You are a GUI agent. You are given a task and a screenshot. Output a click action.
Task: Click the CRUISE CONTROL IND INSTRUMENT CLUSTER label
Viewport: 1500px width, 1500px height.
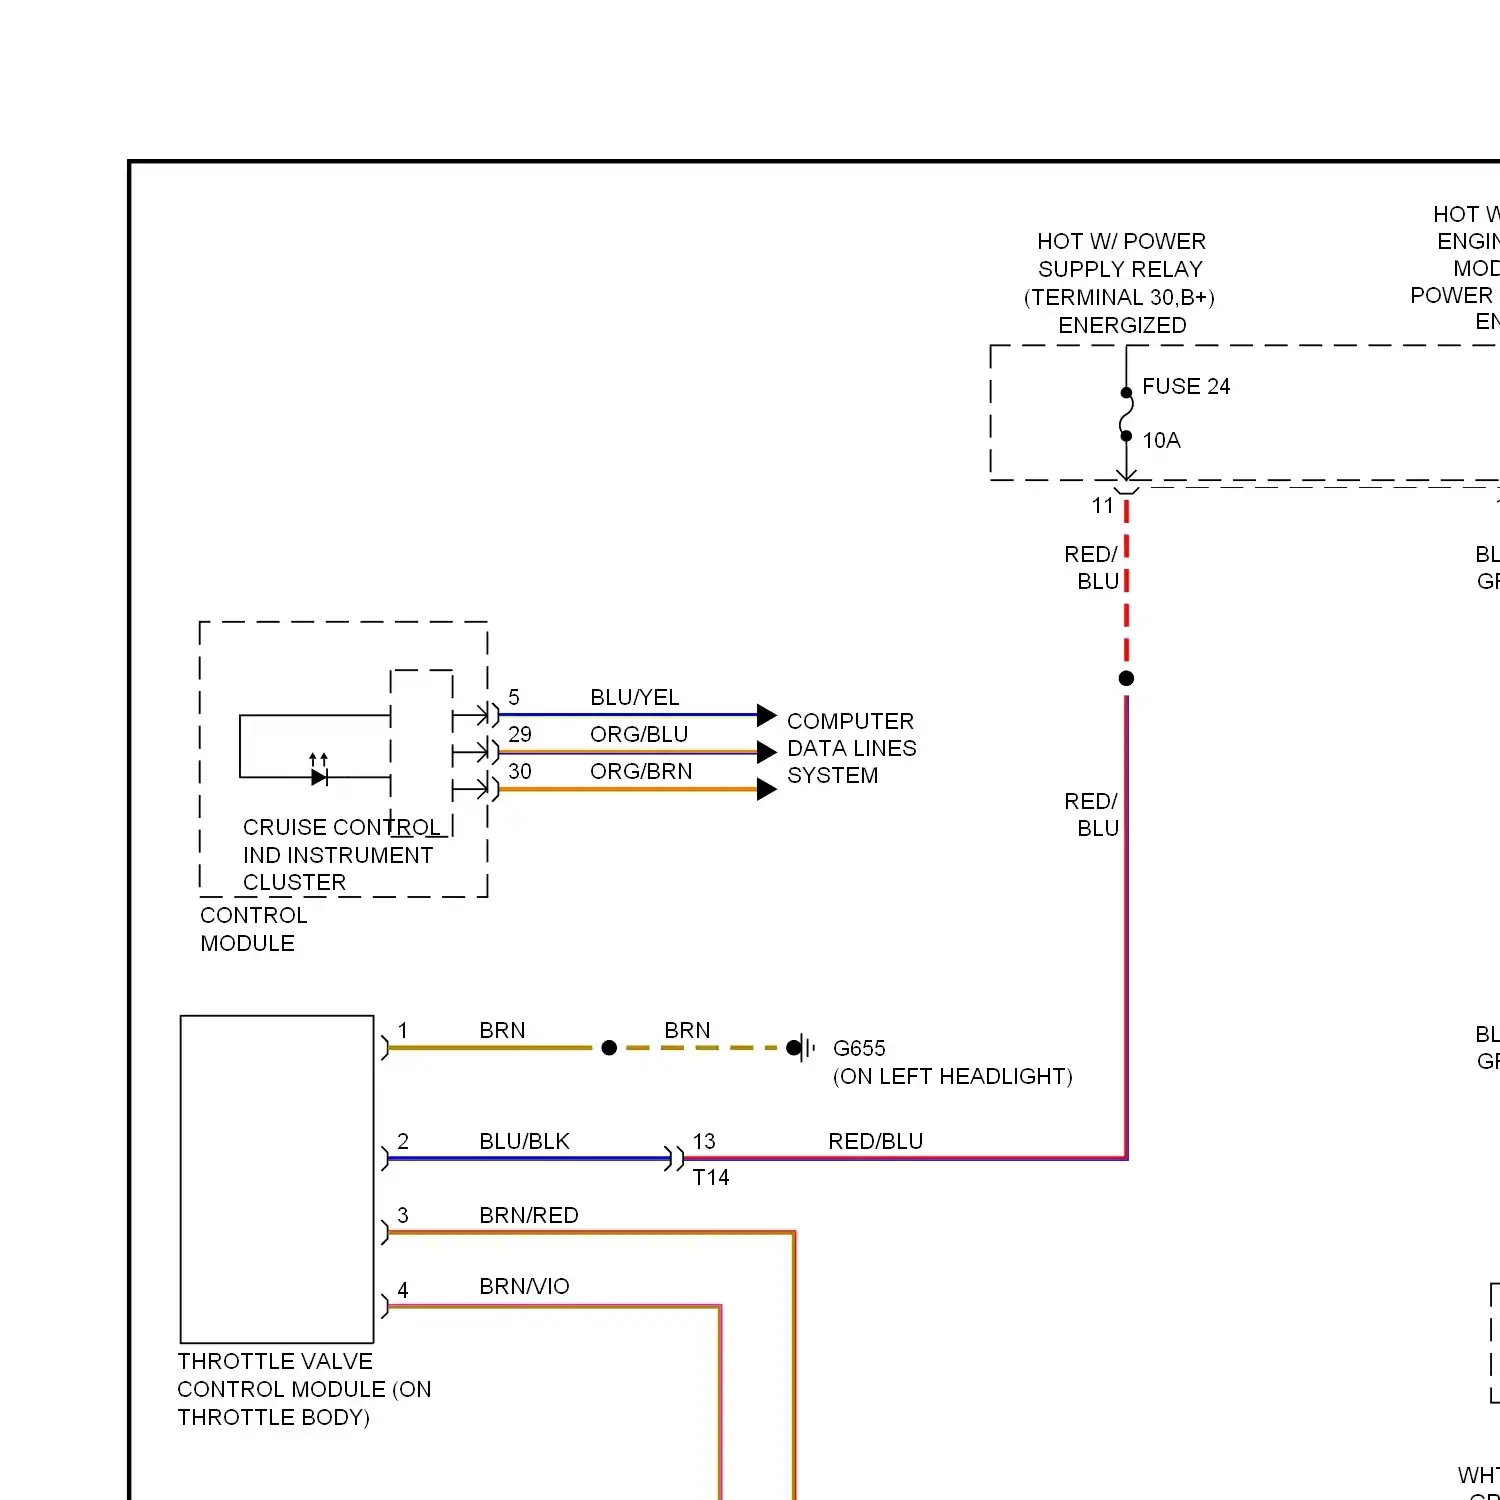pyautogui.click(x=341, y=855)
